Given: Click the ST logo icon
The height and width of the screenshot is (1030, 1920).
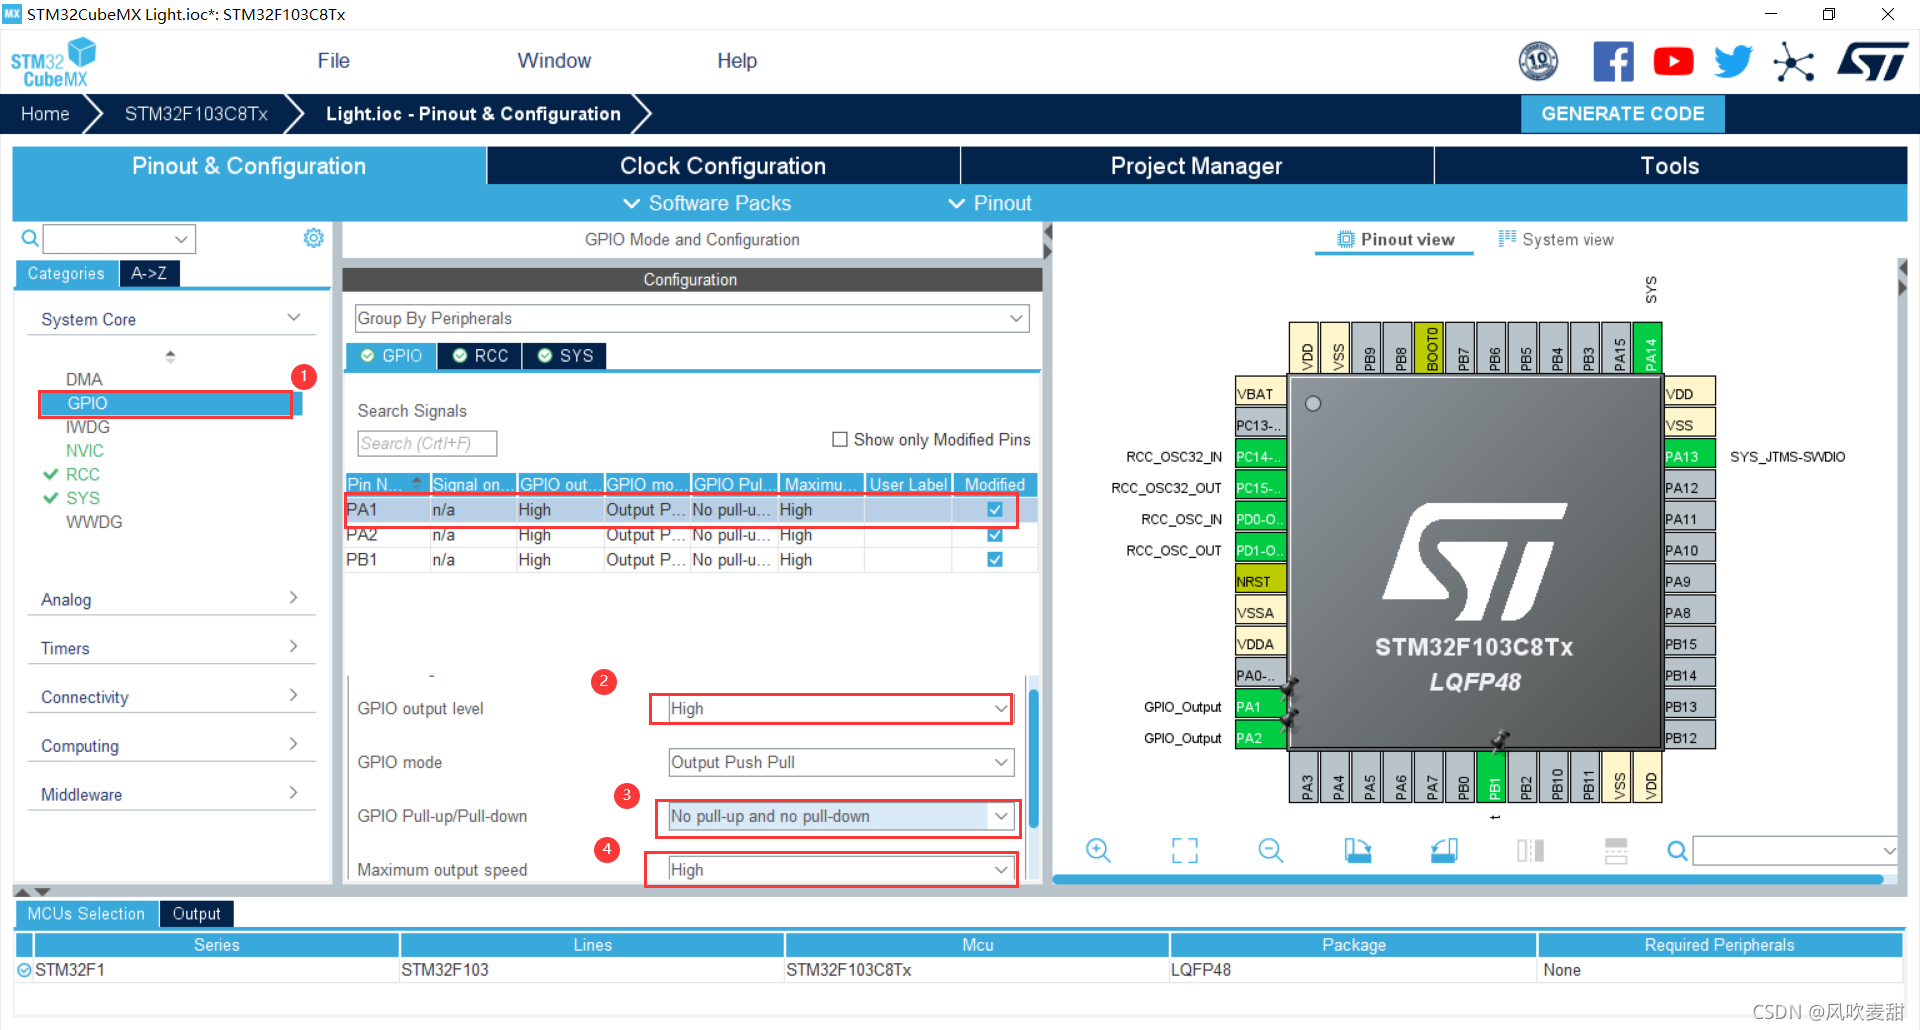Looking at the screenshot, I should (x=1872, y=62).
